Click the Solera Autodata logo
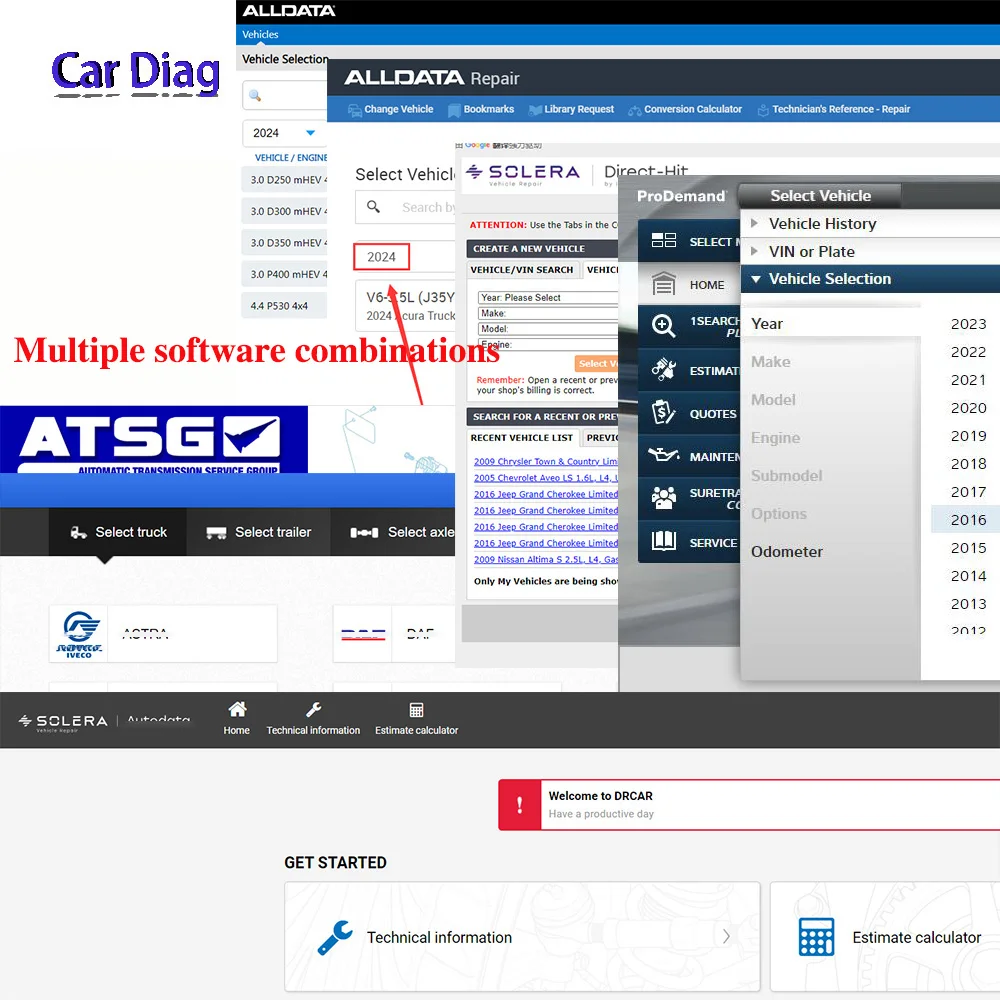The image size is (1000, 1000). click(x=105, y=721)
